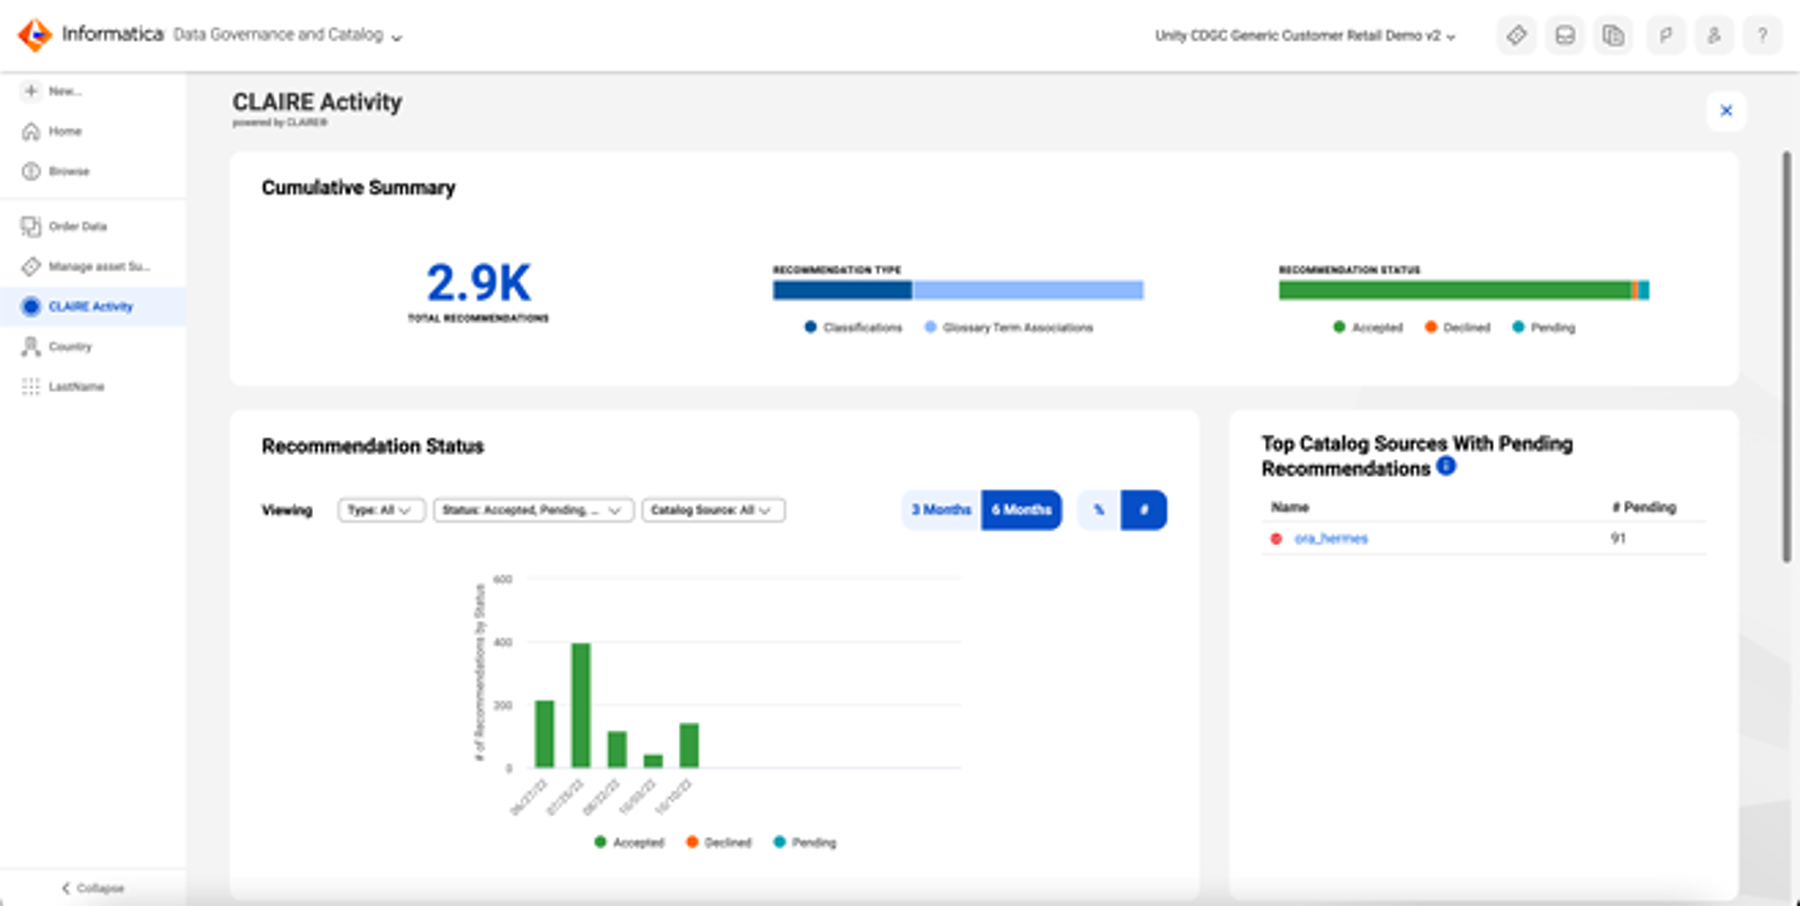This screenshot has height=906, width=1800.
Task: Open the inbox tray icon in header
Action: pyautogui.click(x=1565, y=36)
